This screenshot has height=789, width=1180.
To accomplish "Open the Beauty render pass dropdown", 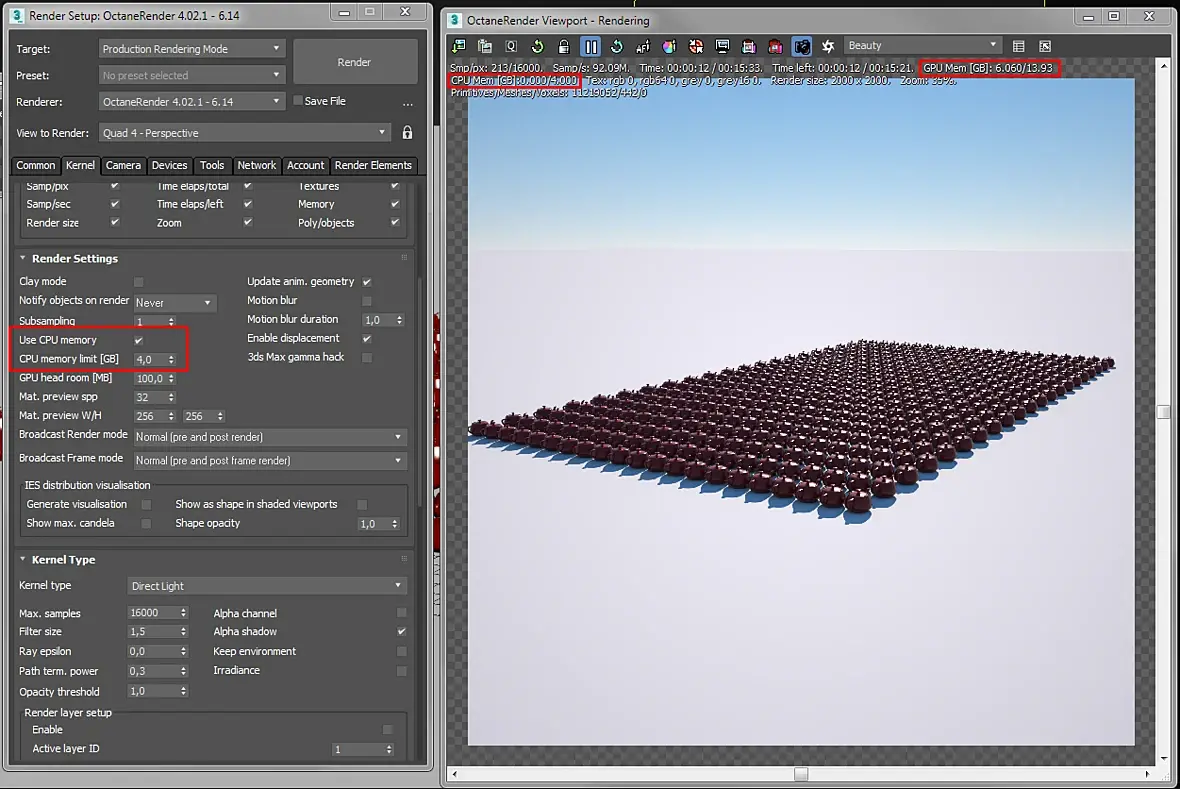I will coord(922,46).
